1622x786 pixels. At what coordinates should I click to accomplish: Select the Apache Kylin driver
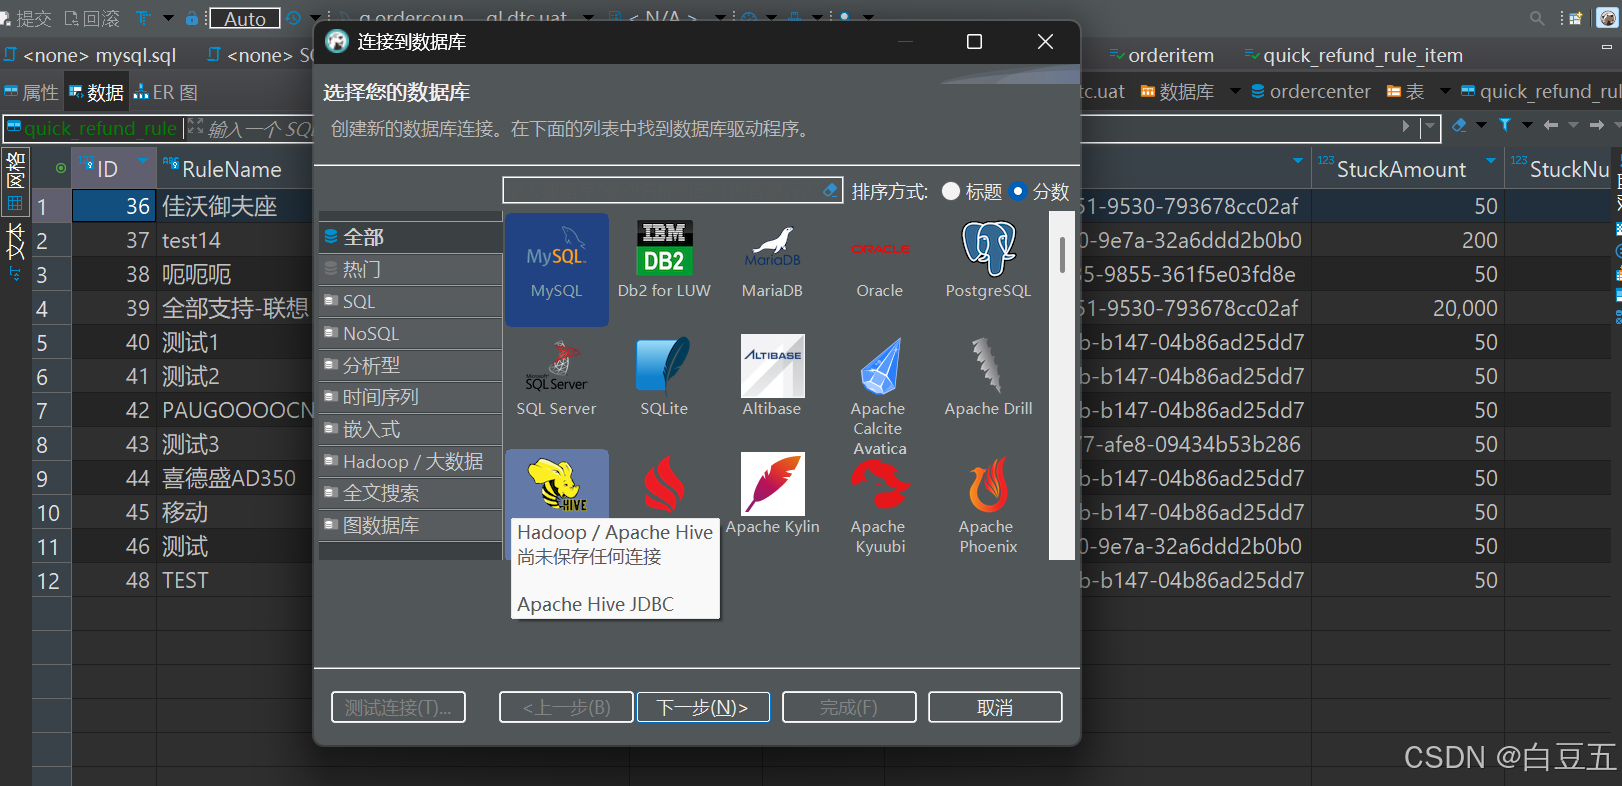click(772, 494)
